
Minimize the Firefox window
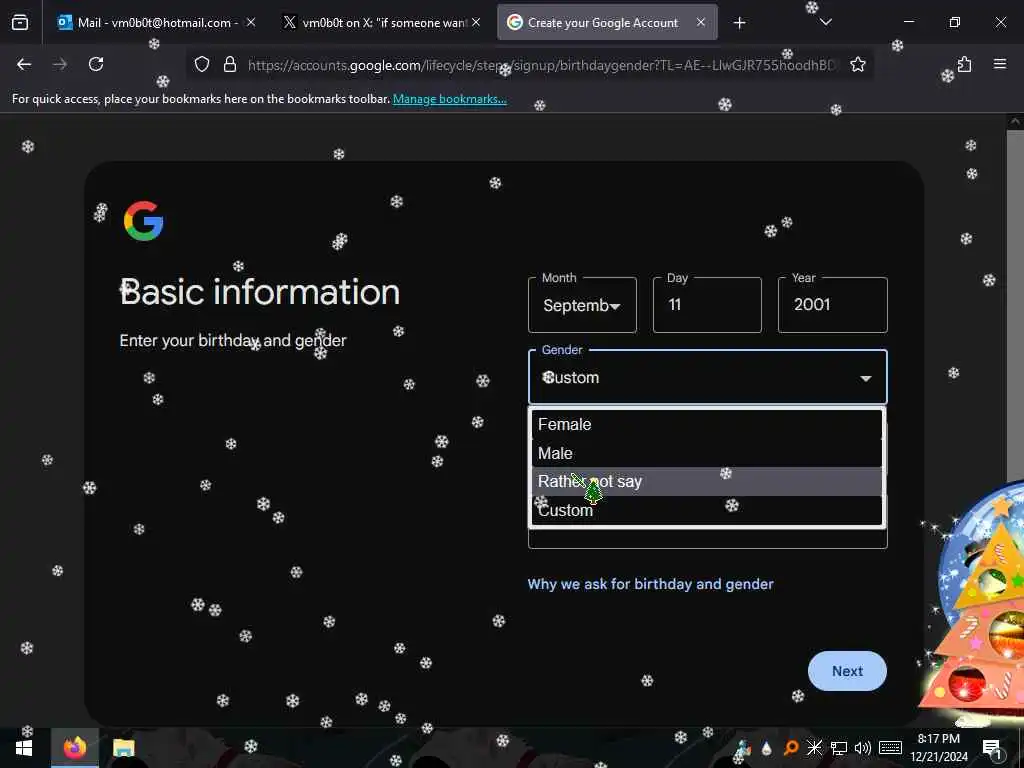(909, 22)
